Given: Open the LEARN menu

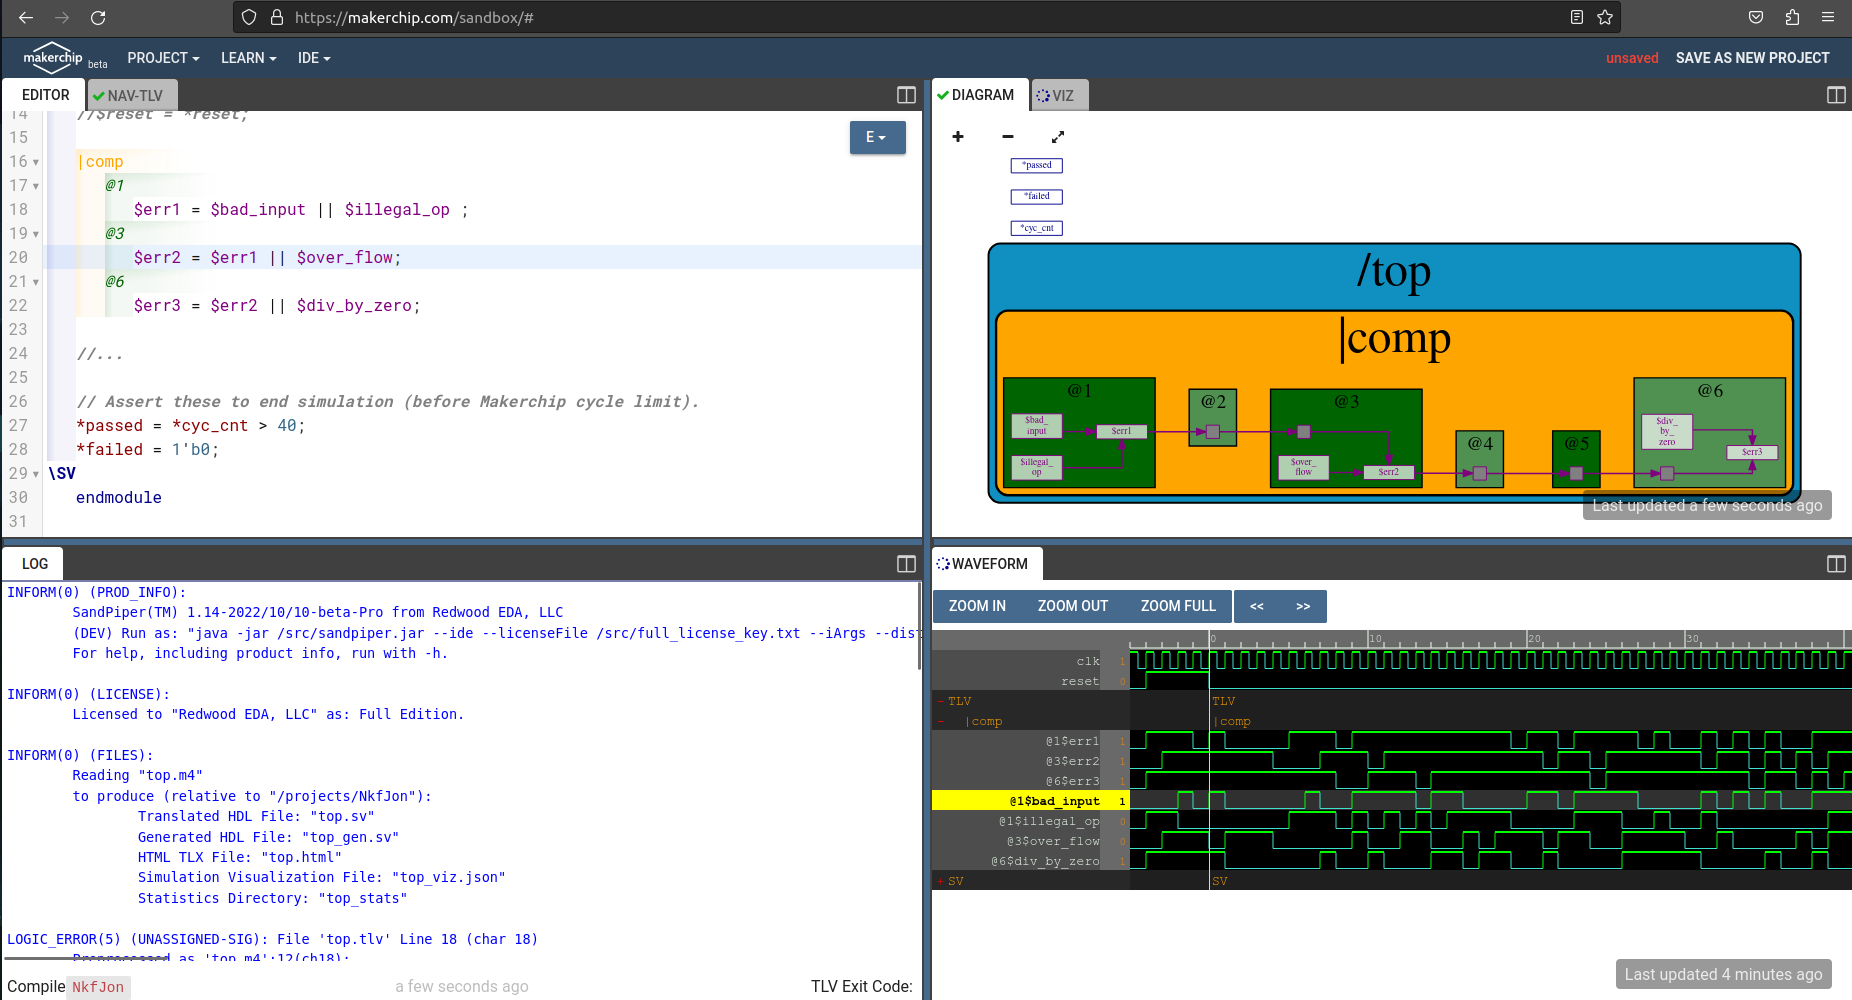Looking at the screenshot, I should 248,58.
